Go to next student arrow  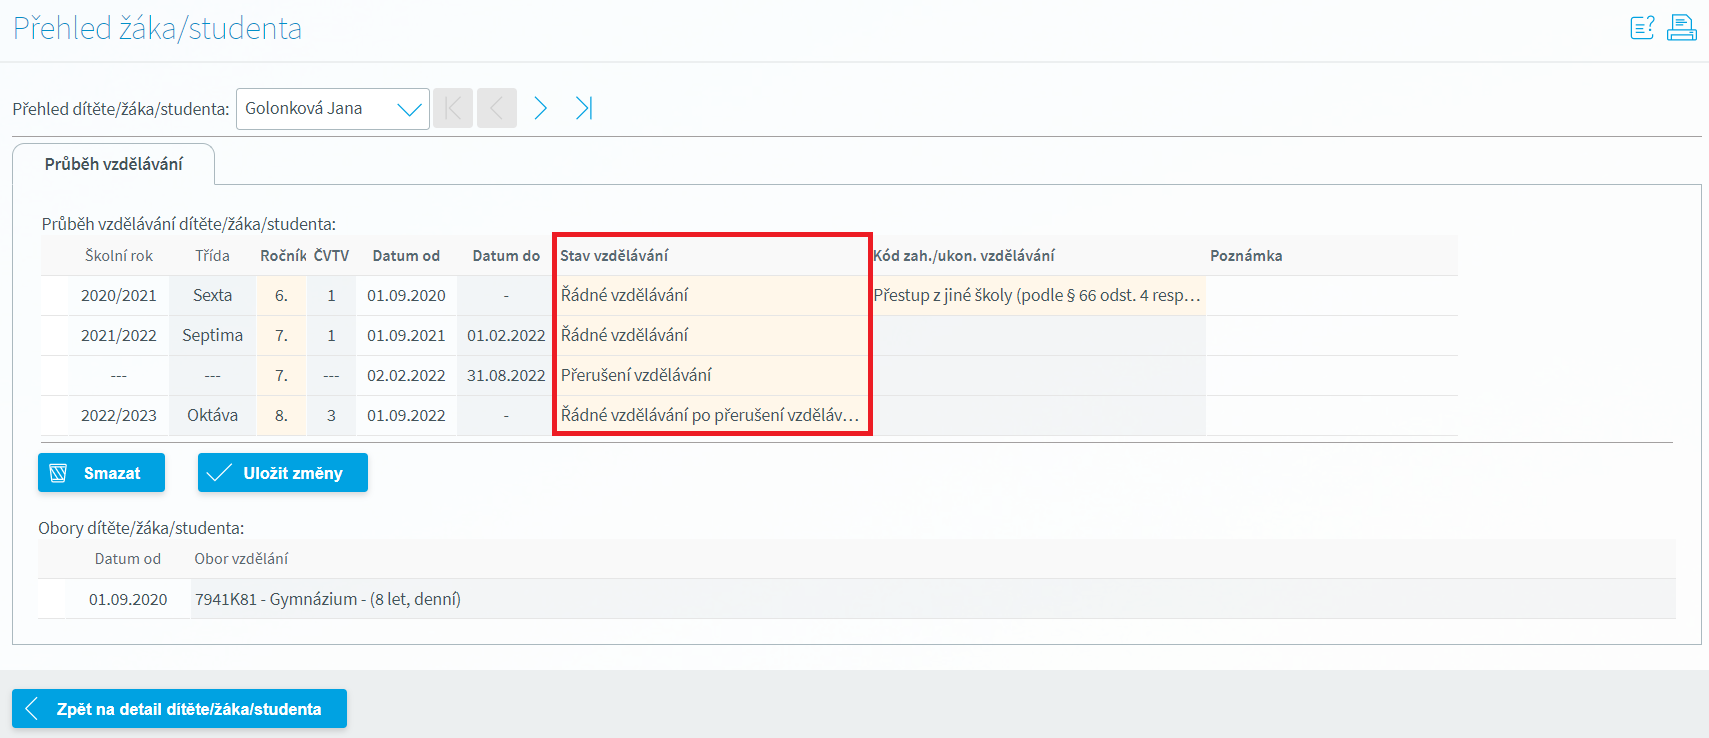pos(541,108)
